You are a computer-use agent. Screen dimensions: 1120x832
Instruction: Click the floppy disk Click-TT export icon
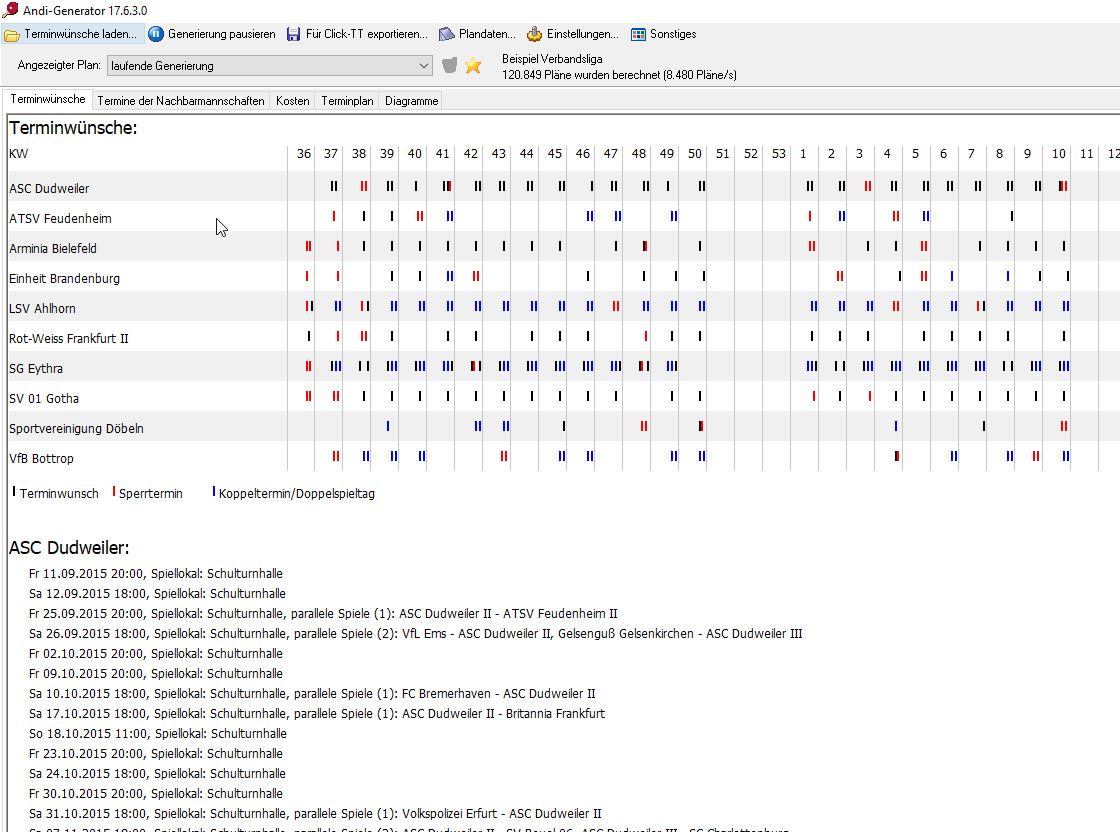[293, 34]
